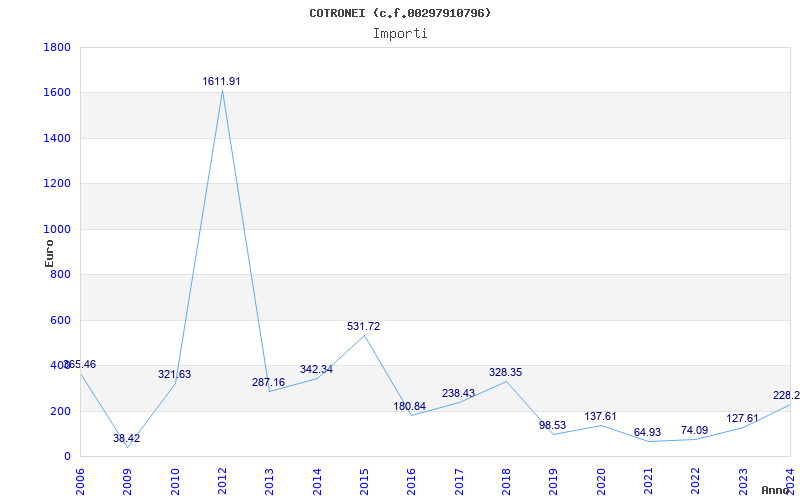Screen dimensions: 800x500
Task: Click the x-axis year 2018
Action: tap(506, 482)
